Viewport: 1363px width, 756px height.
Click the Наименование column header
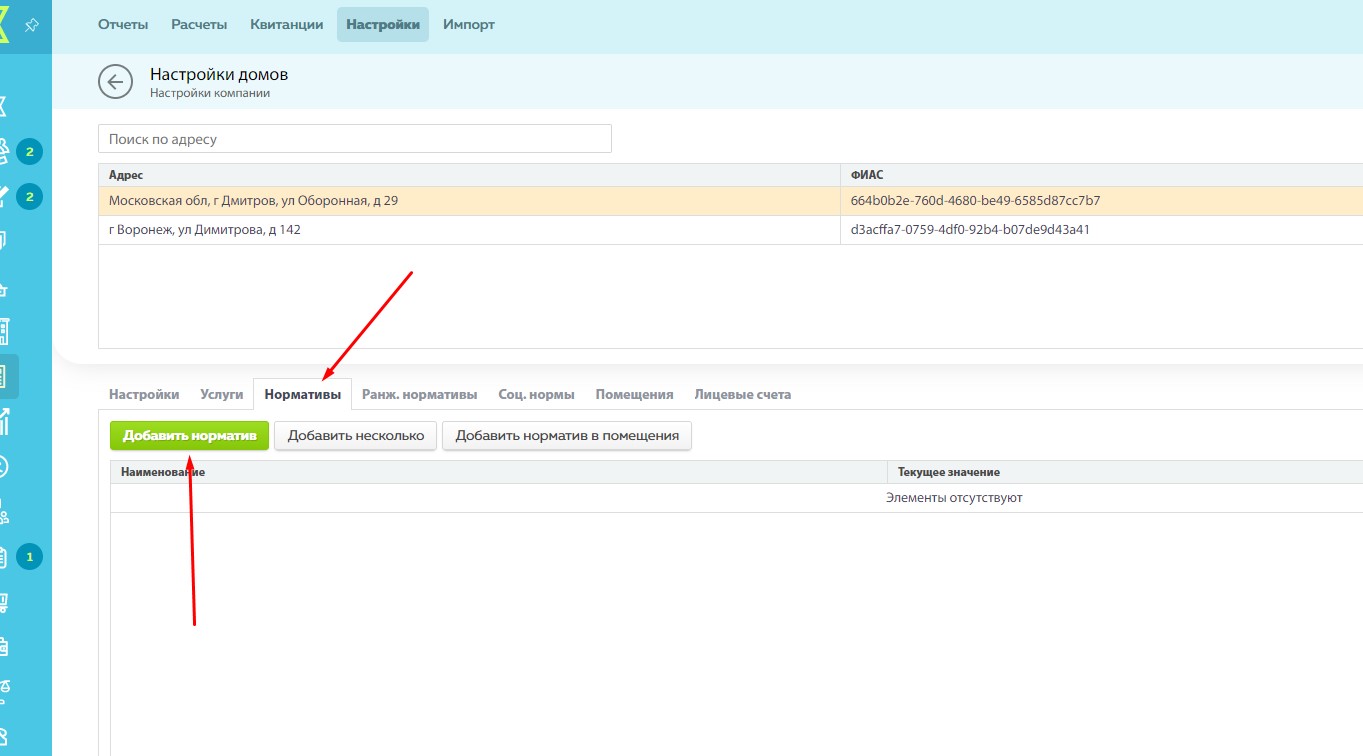[x=498, y=472]
